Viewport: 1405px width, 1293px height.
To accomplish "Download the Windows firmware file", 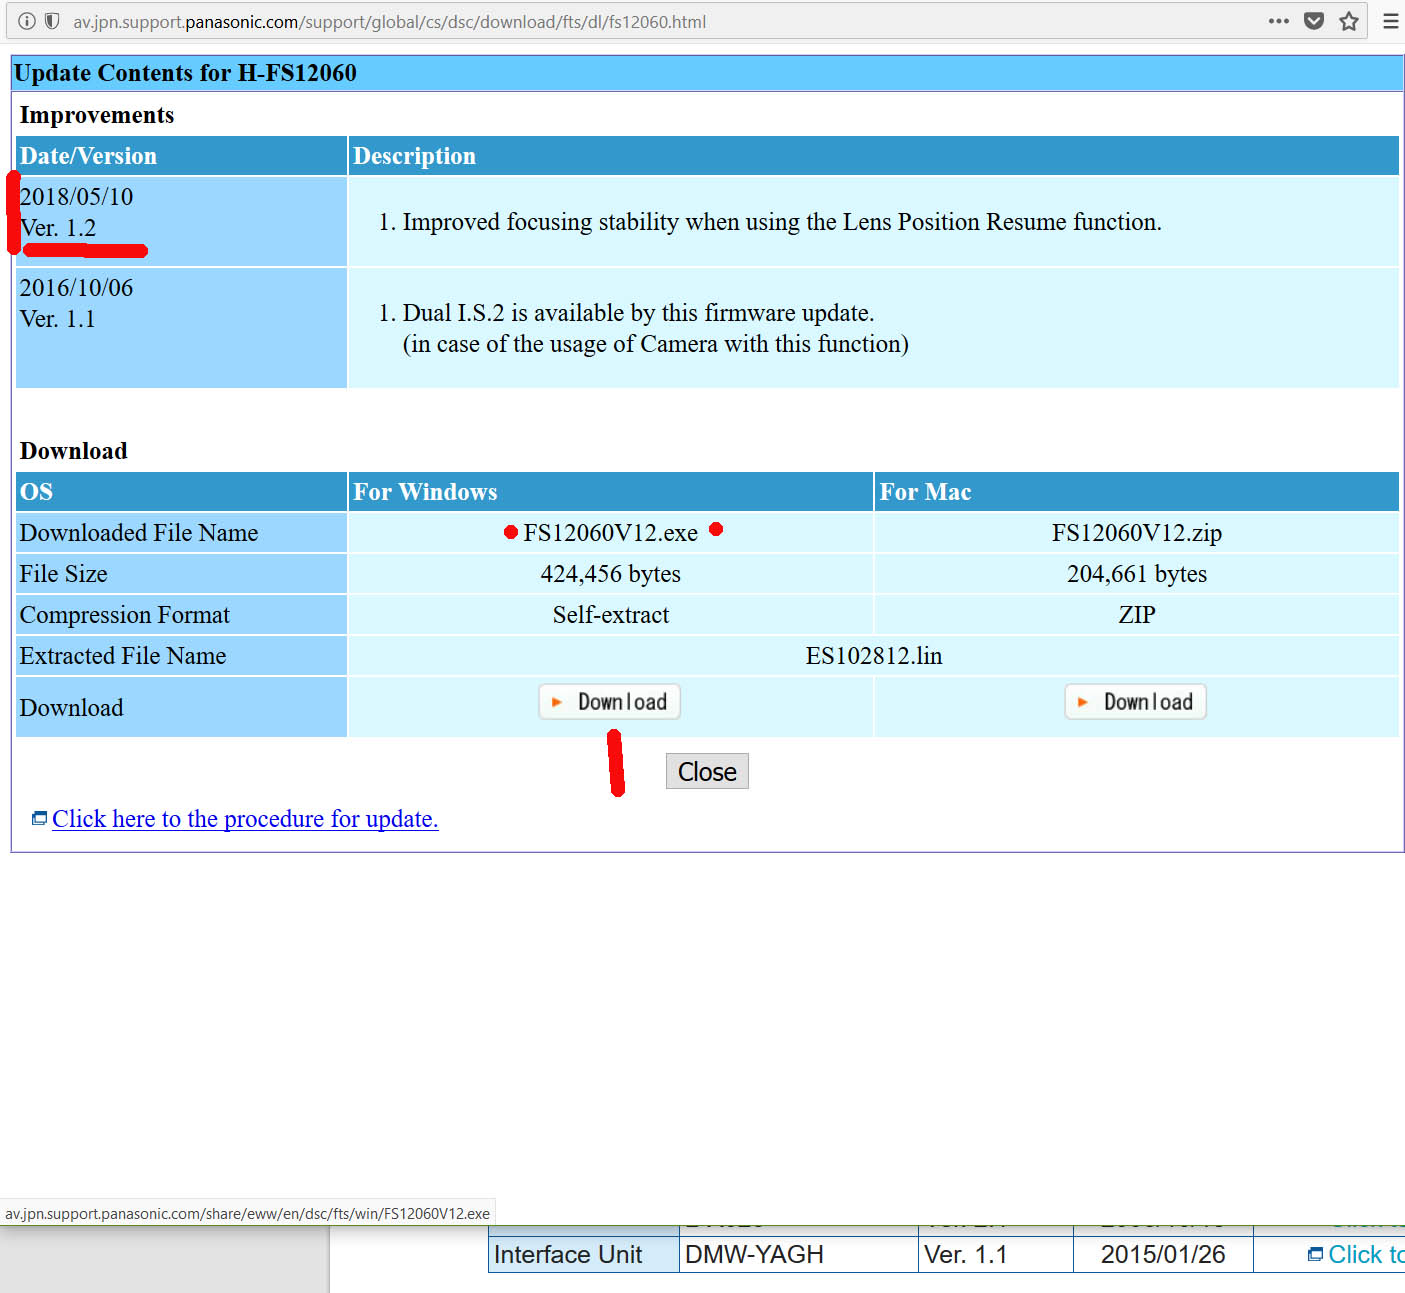I will coord(610,702).
